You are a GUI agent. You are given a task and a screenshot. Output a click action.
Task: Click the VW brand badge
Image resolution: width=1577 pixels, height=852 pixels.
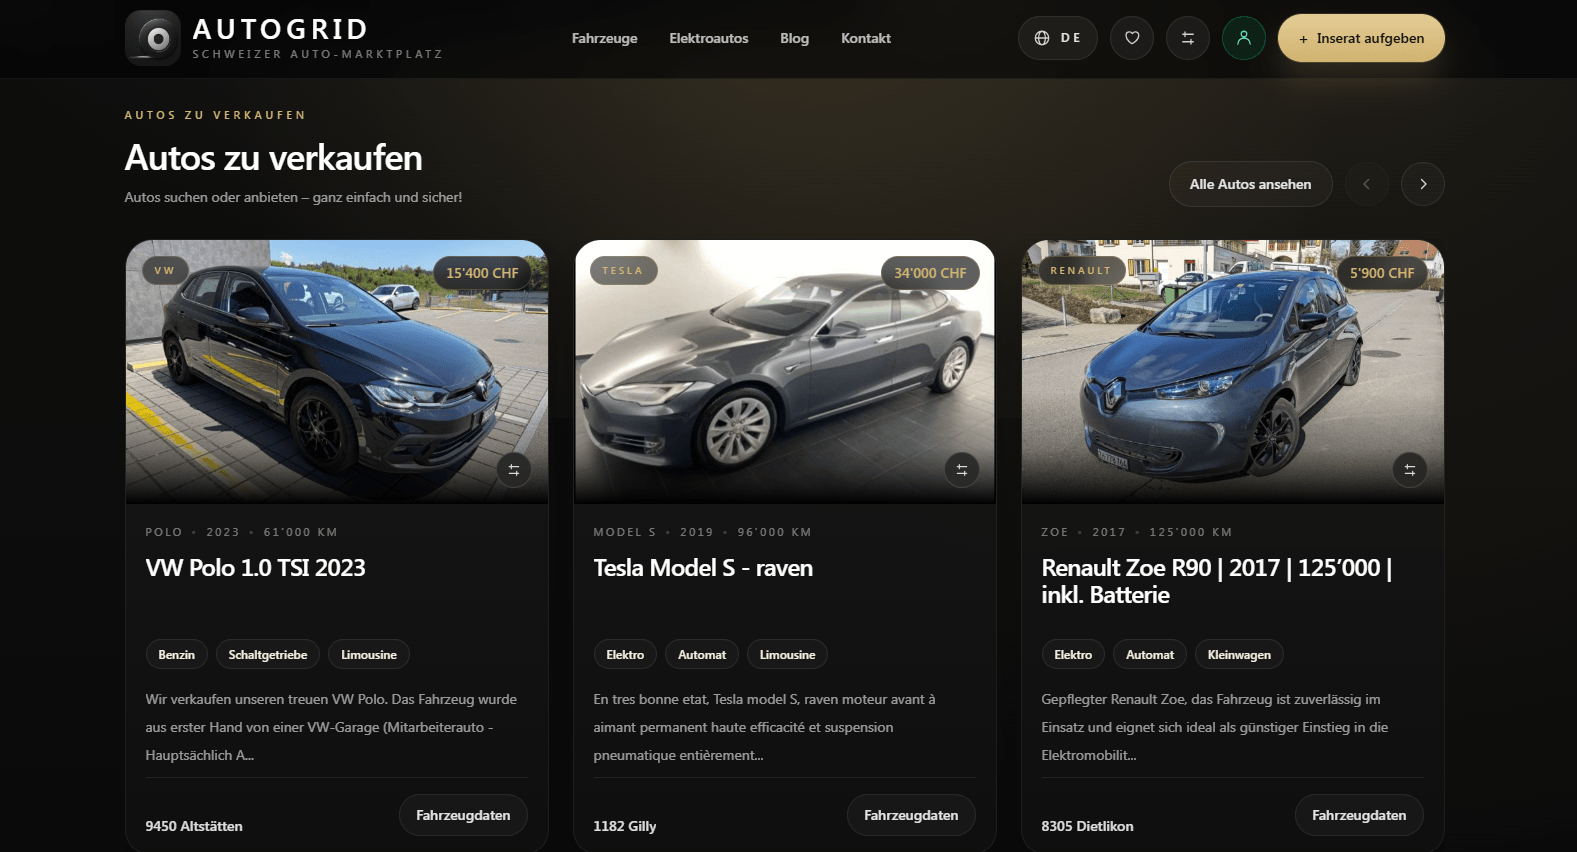tap(164, 271)
